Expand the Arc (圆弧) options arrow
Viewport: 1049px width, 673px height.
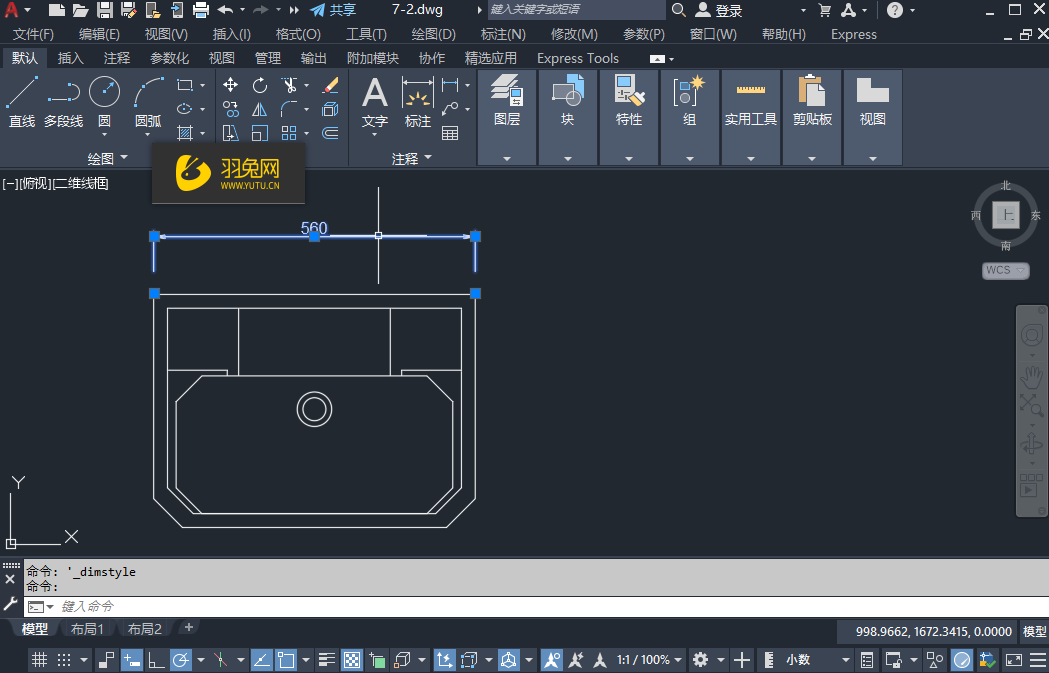(148, 134)
